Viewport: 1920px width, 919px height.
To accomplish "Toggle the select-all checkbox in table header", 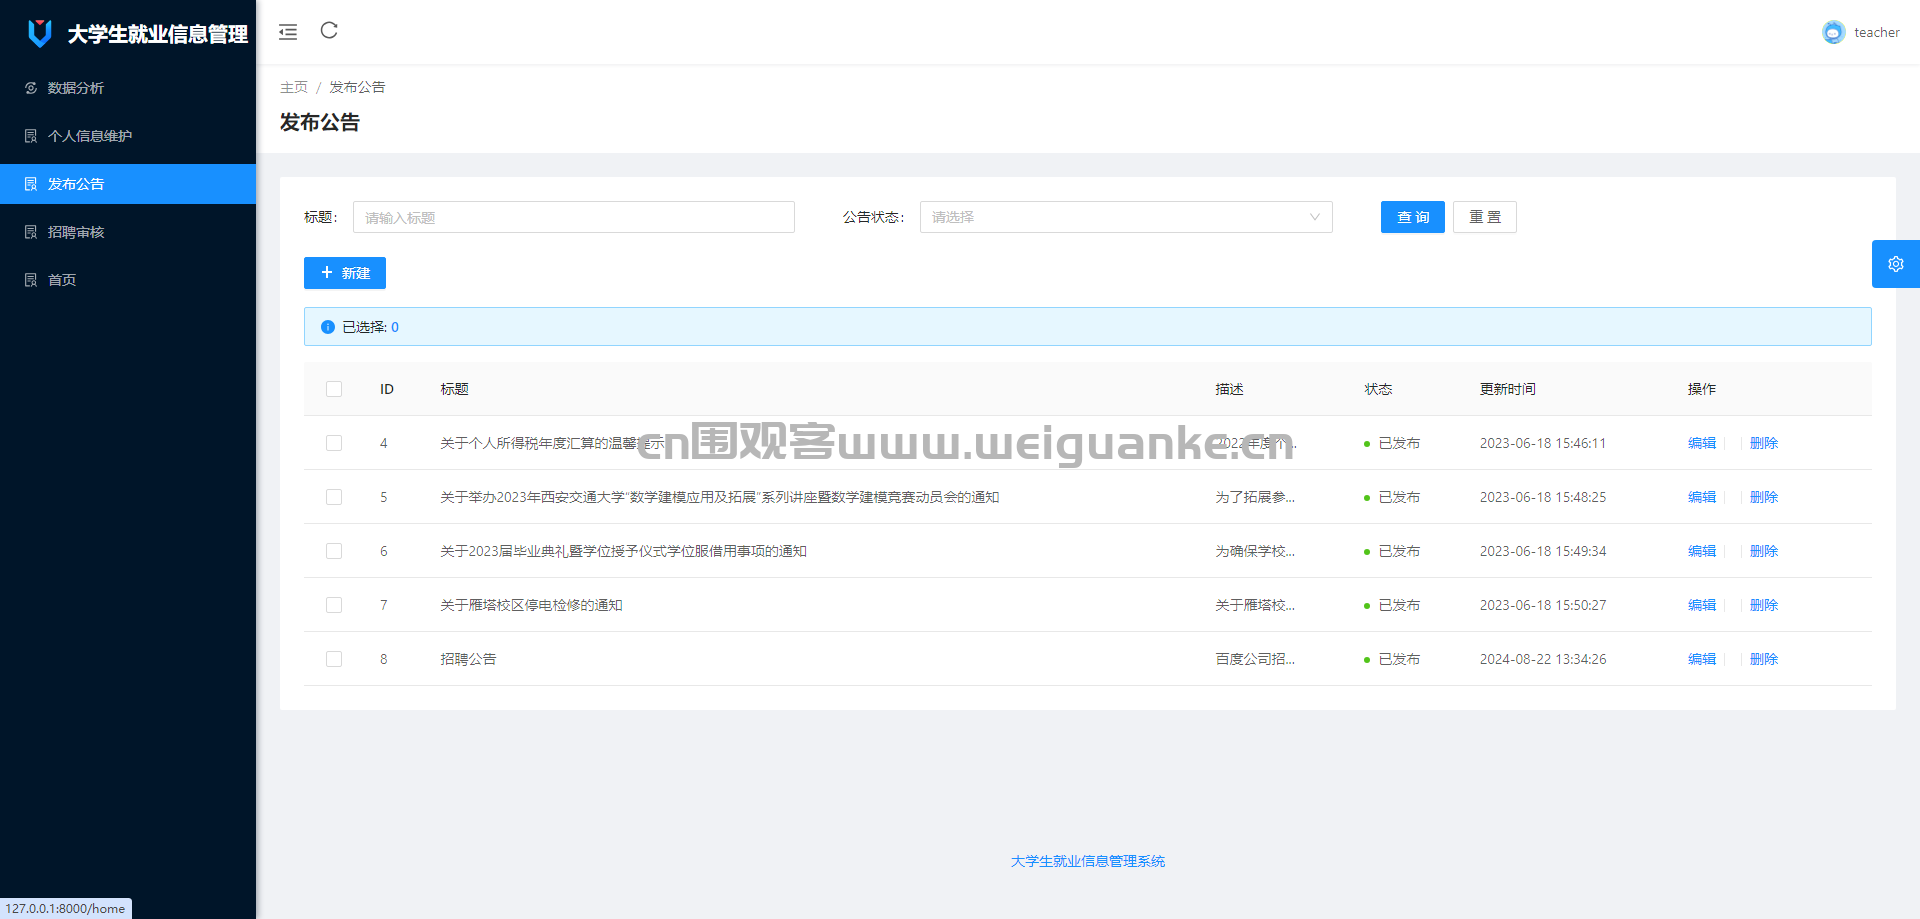I will point(334,389).
